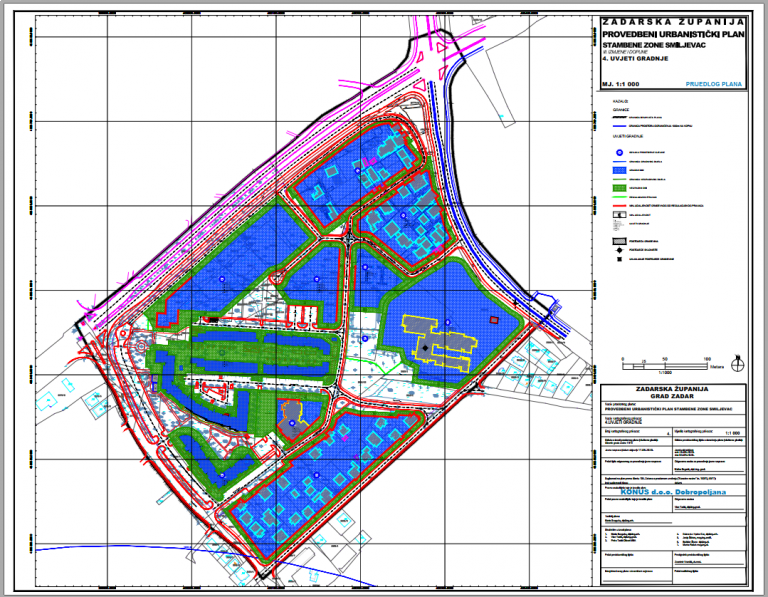
Task: Click the gray rectangle legend symbol
Action: [620, 242]
